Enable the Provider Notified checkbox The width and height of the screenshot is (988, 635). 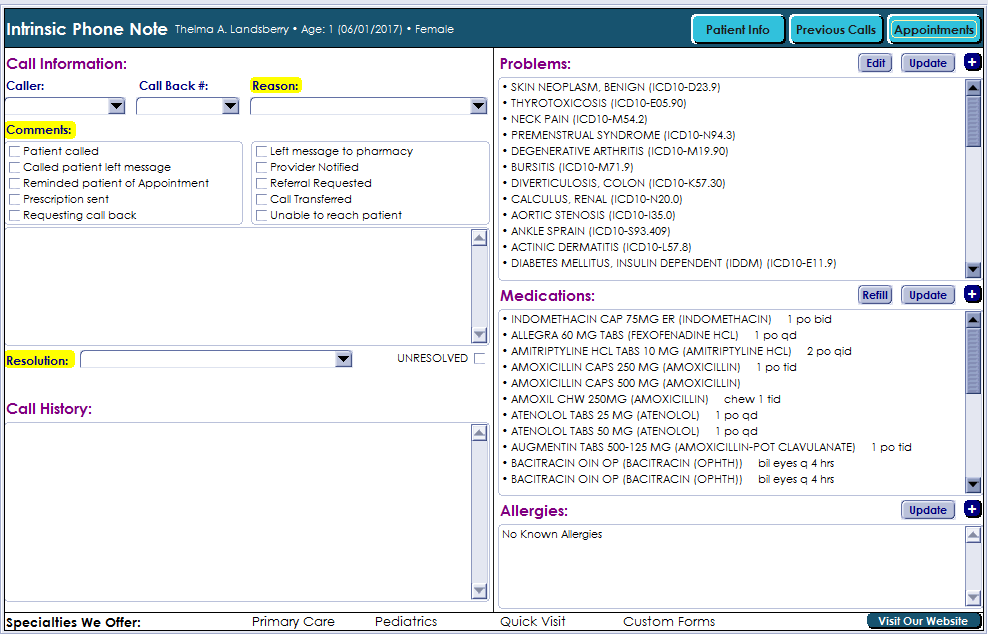click(262, 167)
